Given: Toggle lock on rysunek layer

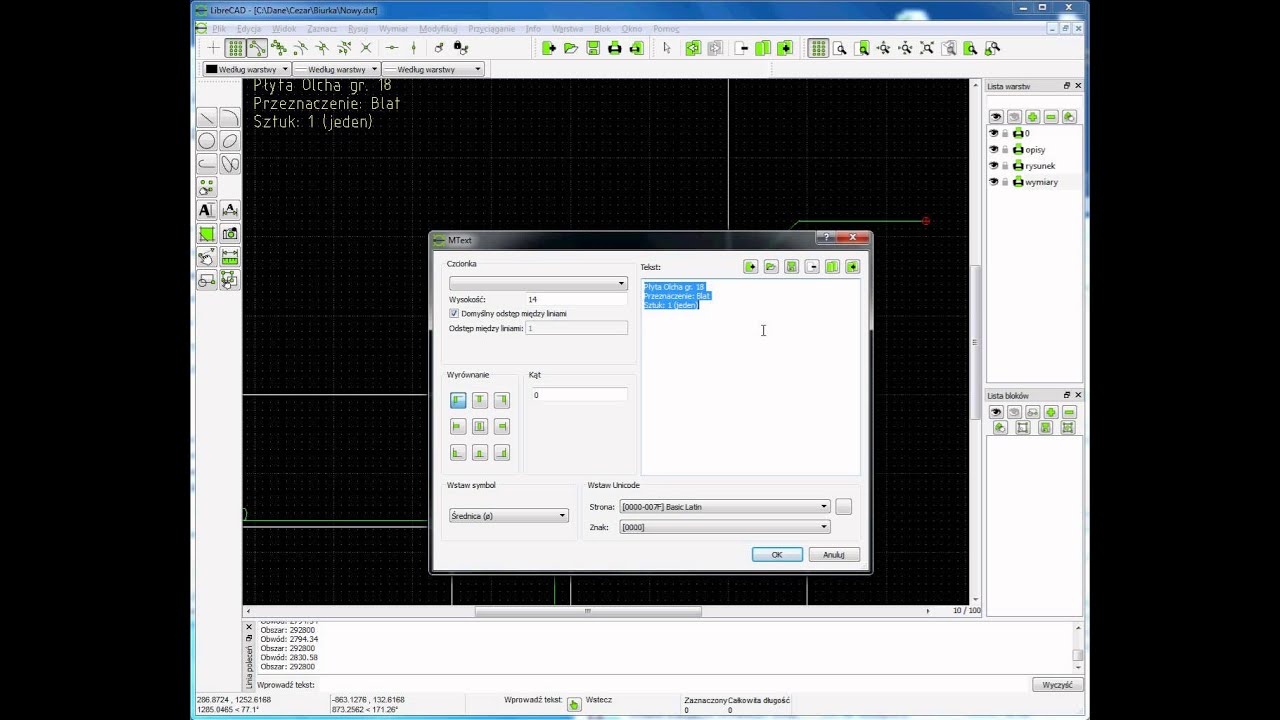Looking at the screenshot, I should pos(1006,166).
